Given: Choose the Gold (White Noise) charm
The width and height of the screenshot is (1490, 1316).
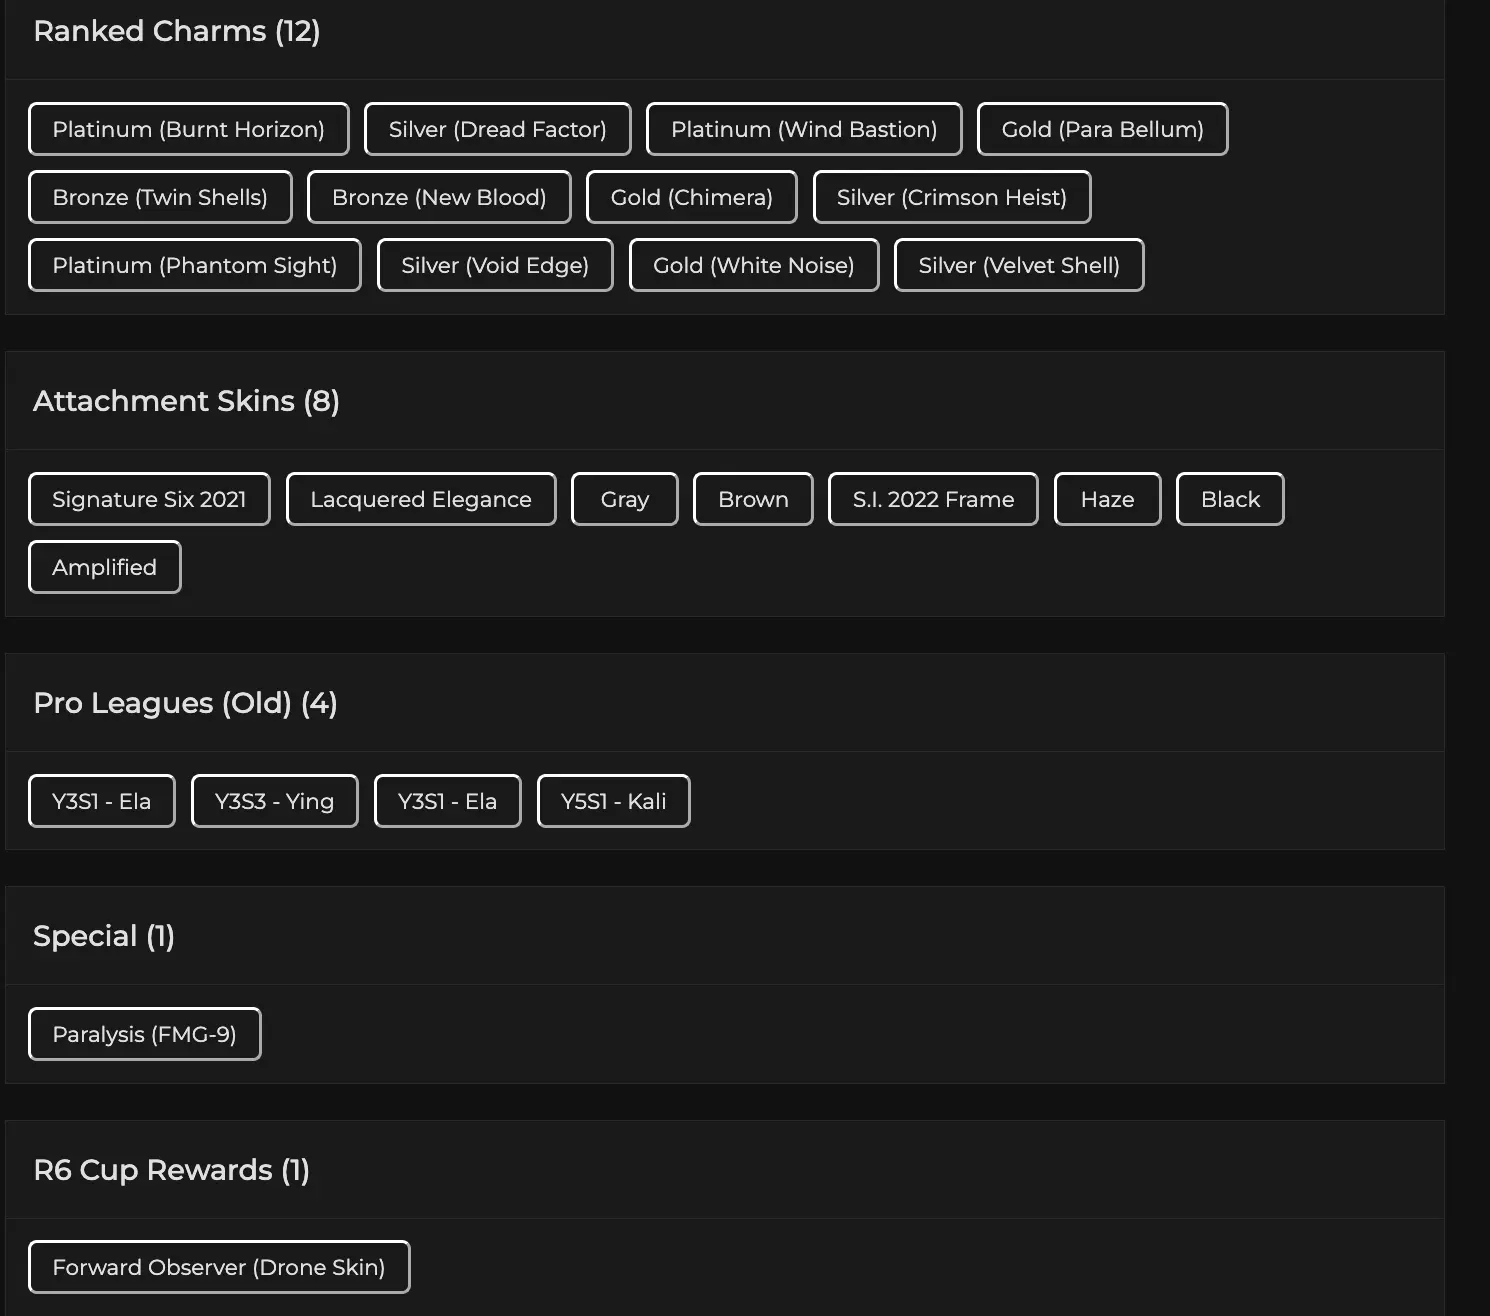Looking at the screenshot, I should coord(753,265).
